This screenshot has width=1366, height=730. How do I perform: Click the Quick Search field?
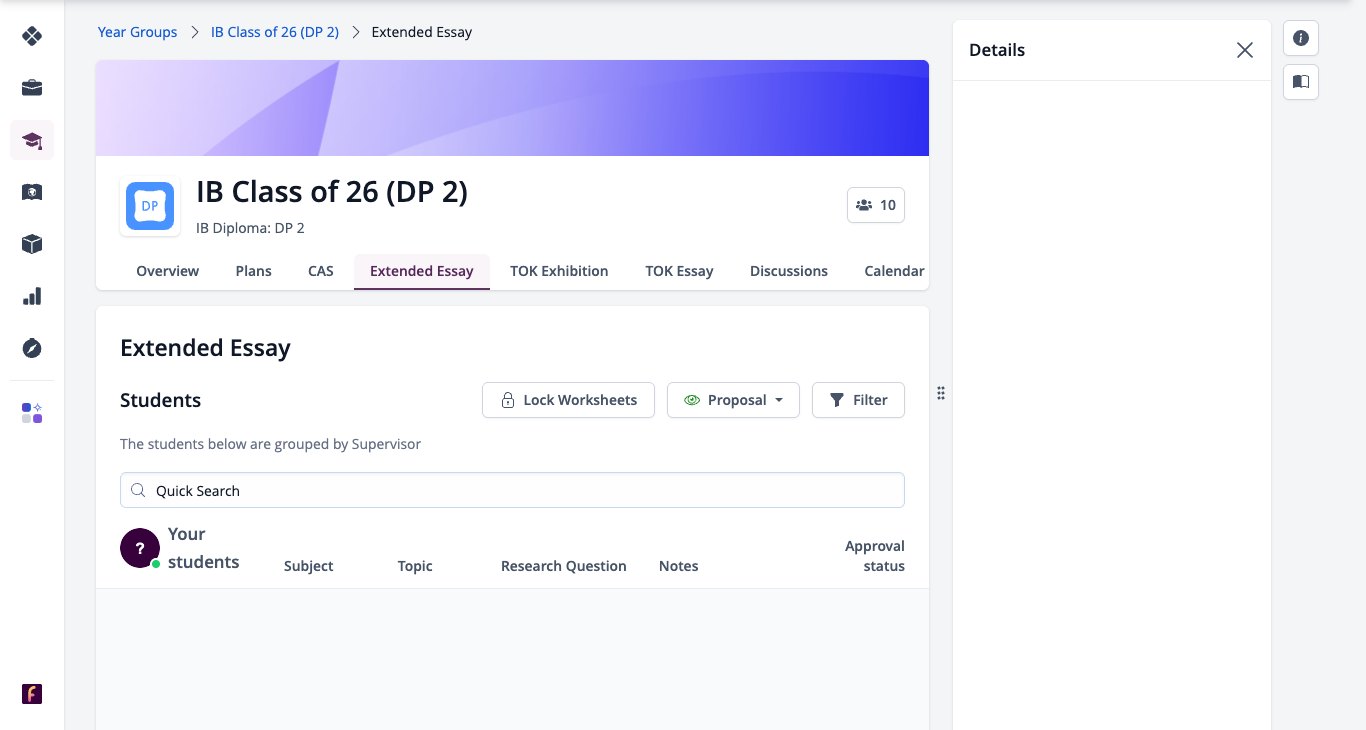coord(512,490)
